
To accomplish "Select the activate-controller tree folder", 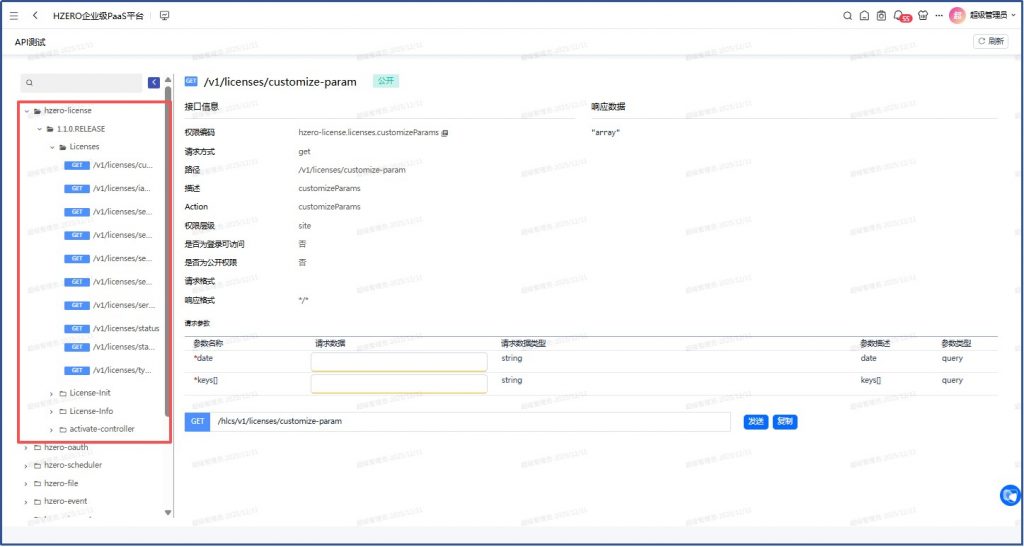I will (x=101, y=429).
